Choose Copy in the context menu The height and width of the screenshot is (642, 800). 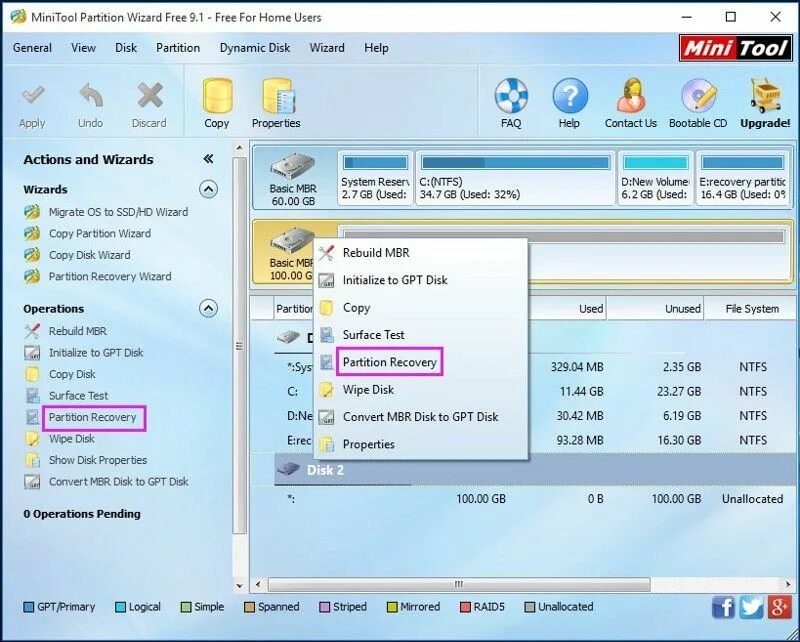pyautogui.click(x=421, y=308)
